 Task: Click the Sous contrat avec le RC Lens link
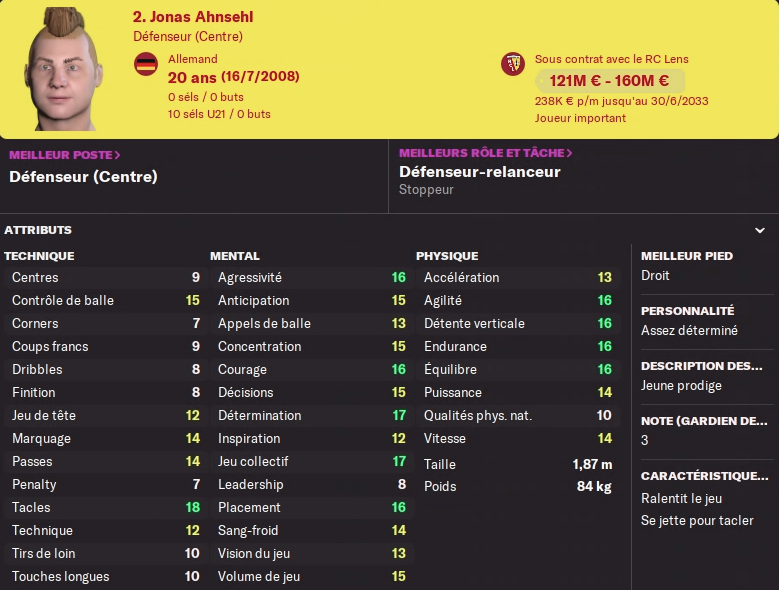pos(612,59)
